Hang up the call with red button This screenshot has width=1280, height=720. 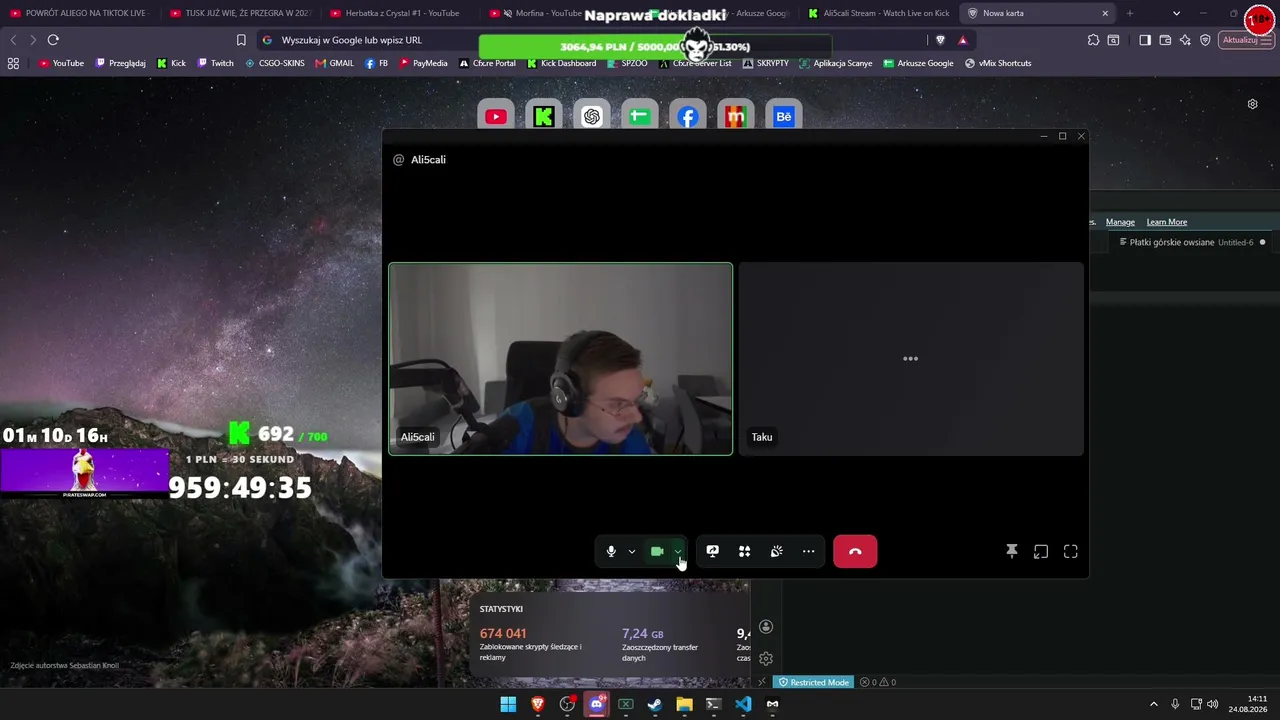click(x=855, y=551)
